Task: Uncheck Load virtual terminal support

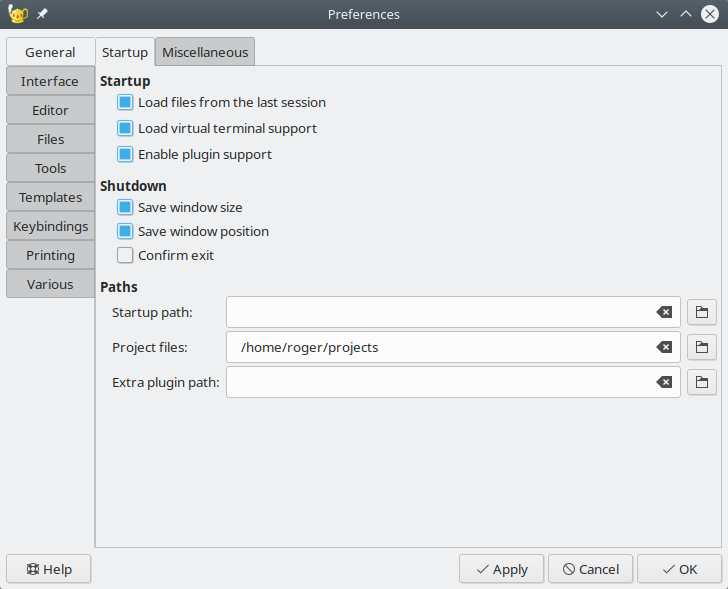Action: [x=125, y=128]
